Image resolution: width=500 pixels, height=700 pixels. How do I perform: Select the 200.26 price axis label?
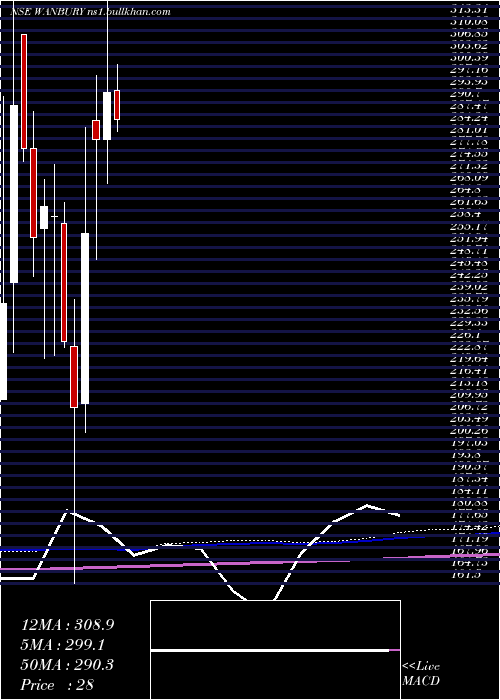pyautogui.click(x=470, y=431)
